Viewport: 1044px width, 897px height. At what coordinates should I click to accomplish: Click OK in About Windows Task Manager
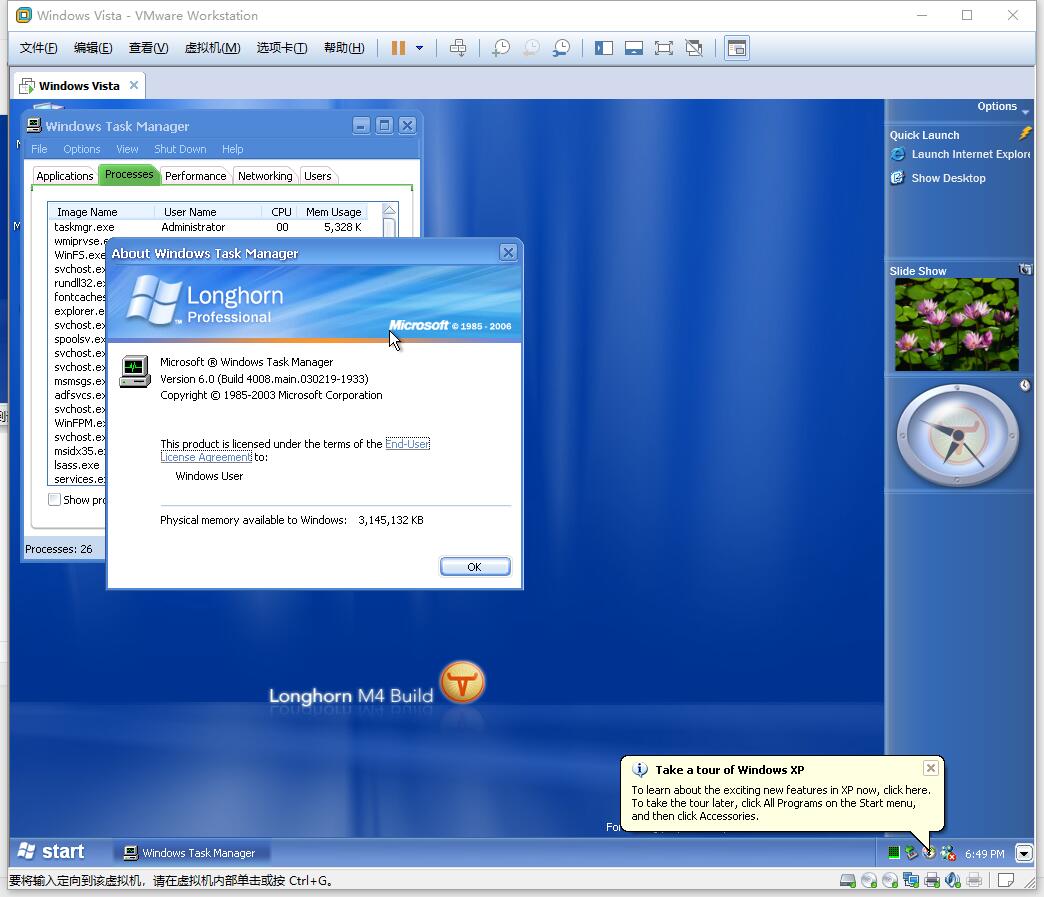point(475,567)
